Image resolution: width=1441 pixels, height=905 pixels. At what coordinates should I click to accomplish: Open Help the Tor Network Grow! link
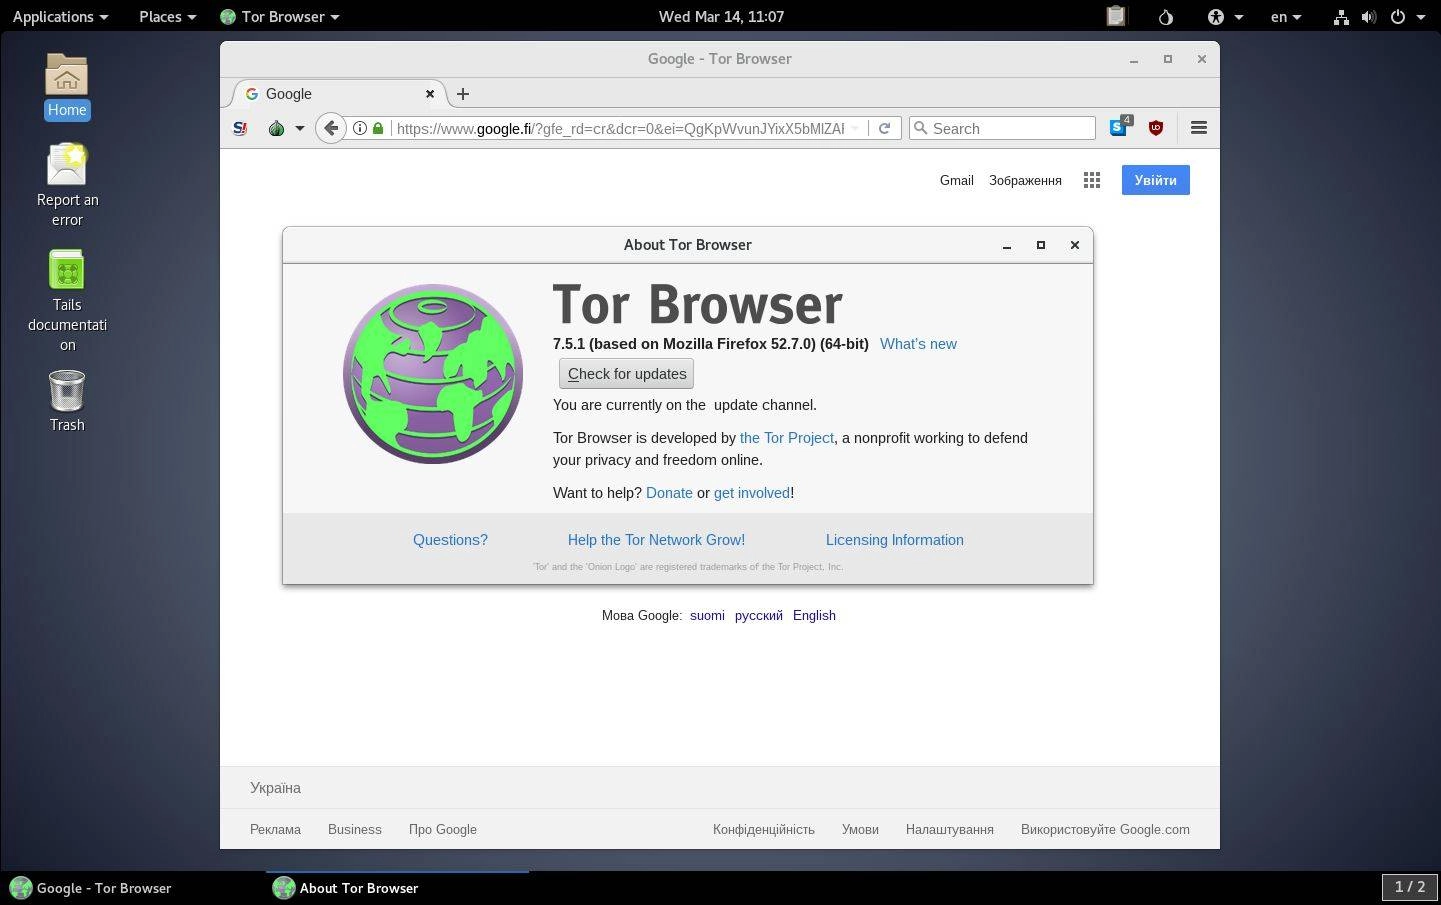click(656, 540)
